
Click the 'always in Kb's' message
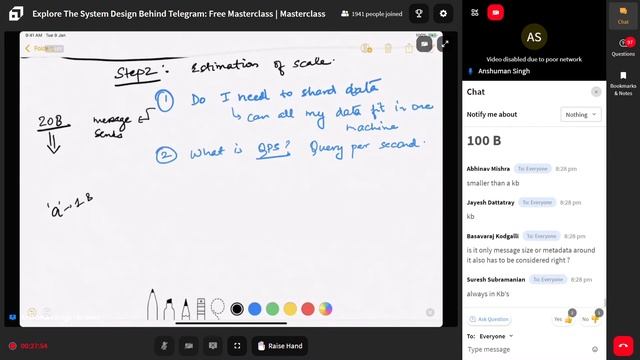pyautogui.click(x=488, y=294)
